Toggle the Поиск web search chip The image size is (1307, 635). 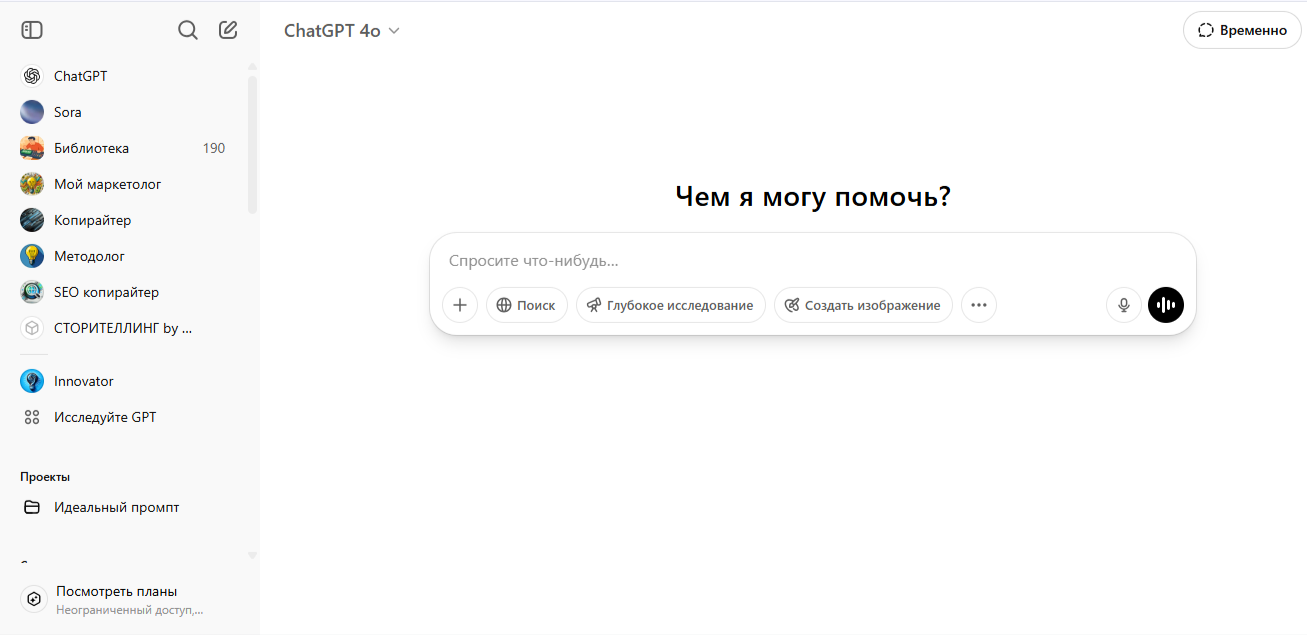coord(527,305)
